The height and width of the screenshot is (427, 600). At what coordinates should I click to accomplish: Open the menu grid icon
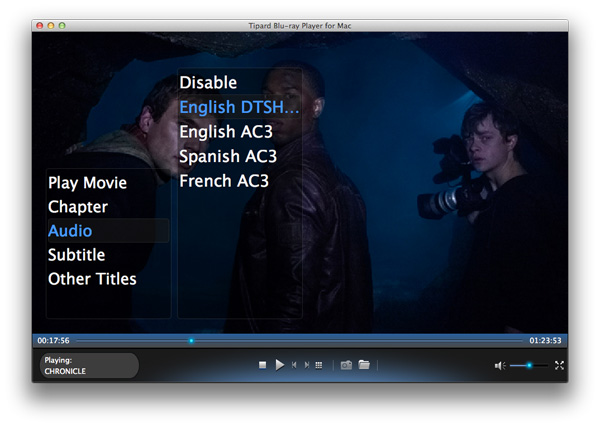[x=318, y=365]
